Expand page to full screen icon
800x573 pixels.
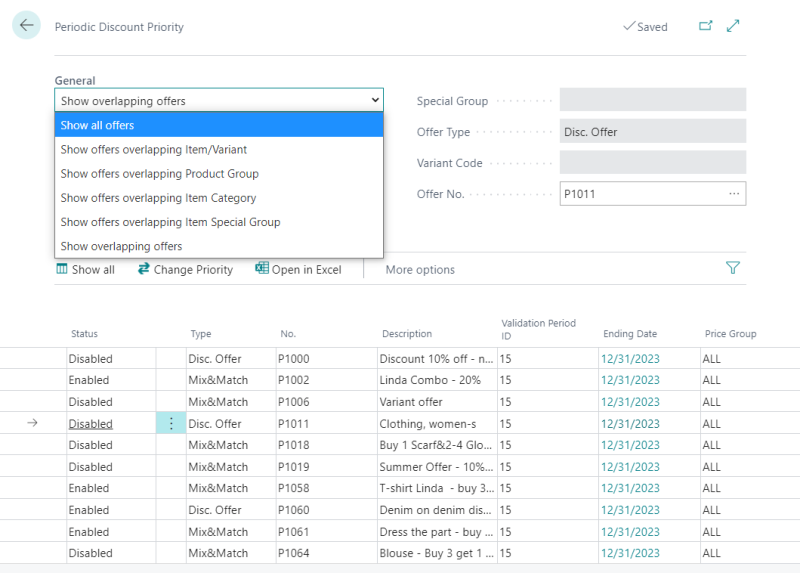(733, 26)
